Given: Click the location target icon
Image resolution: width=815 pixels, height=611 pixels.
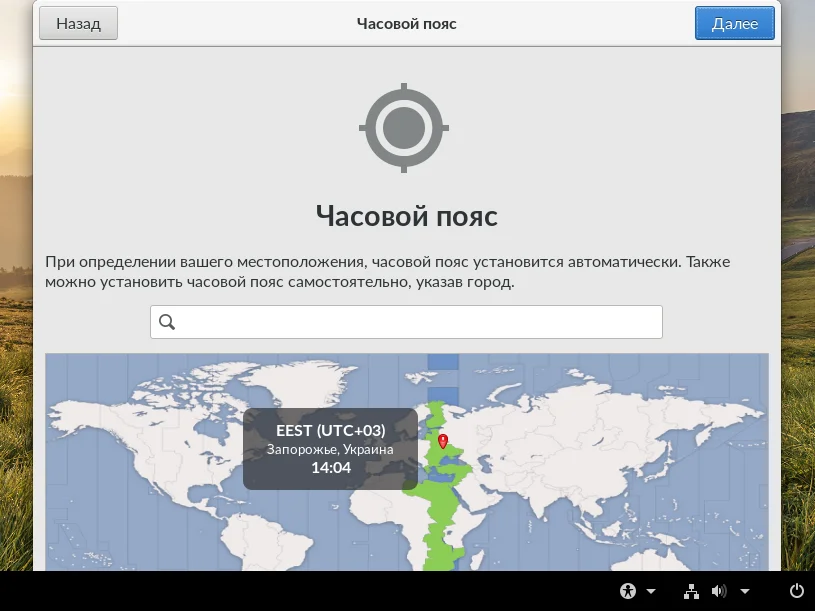Looking at the screenshot, I should tap(404, 128).
